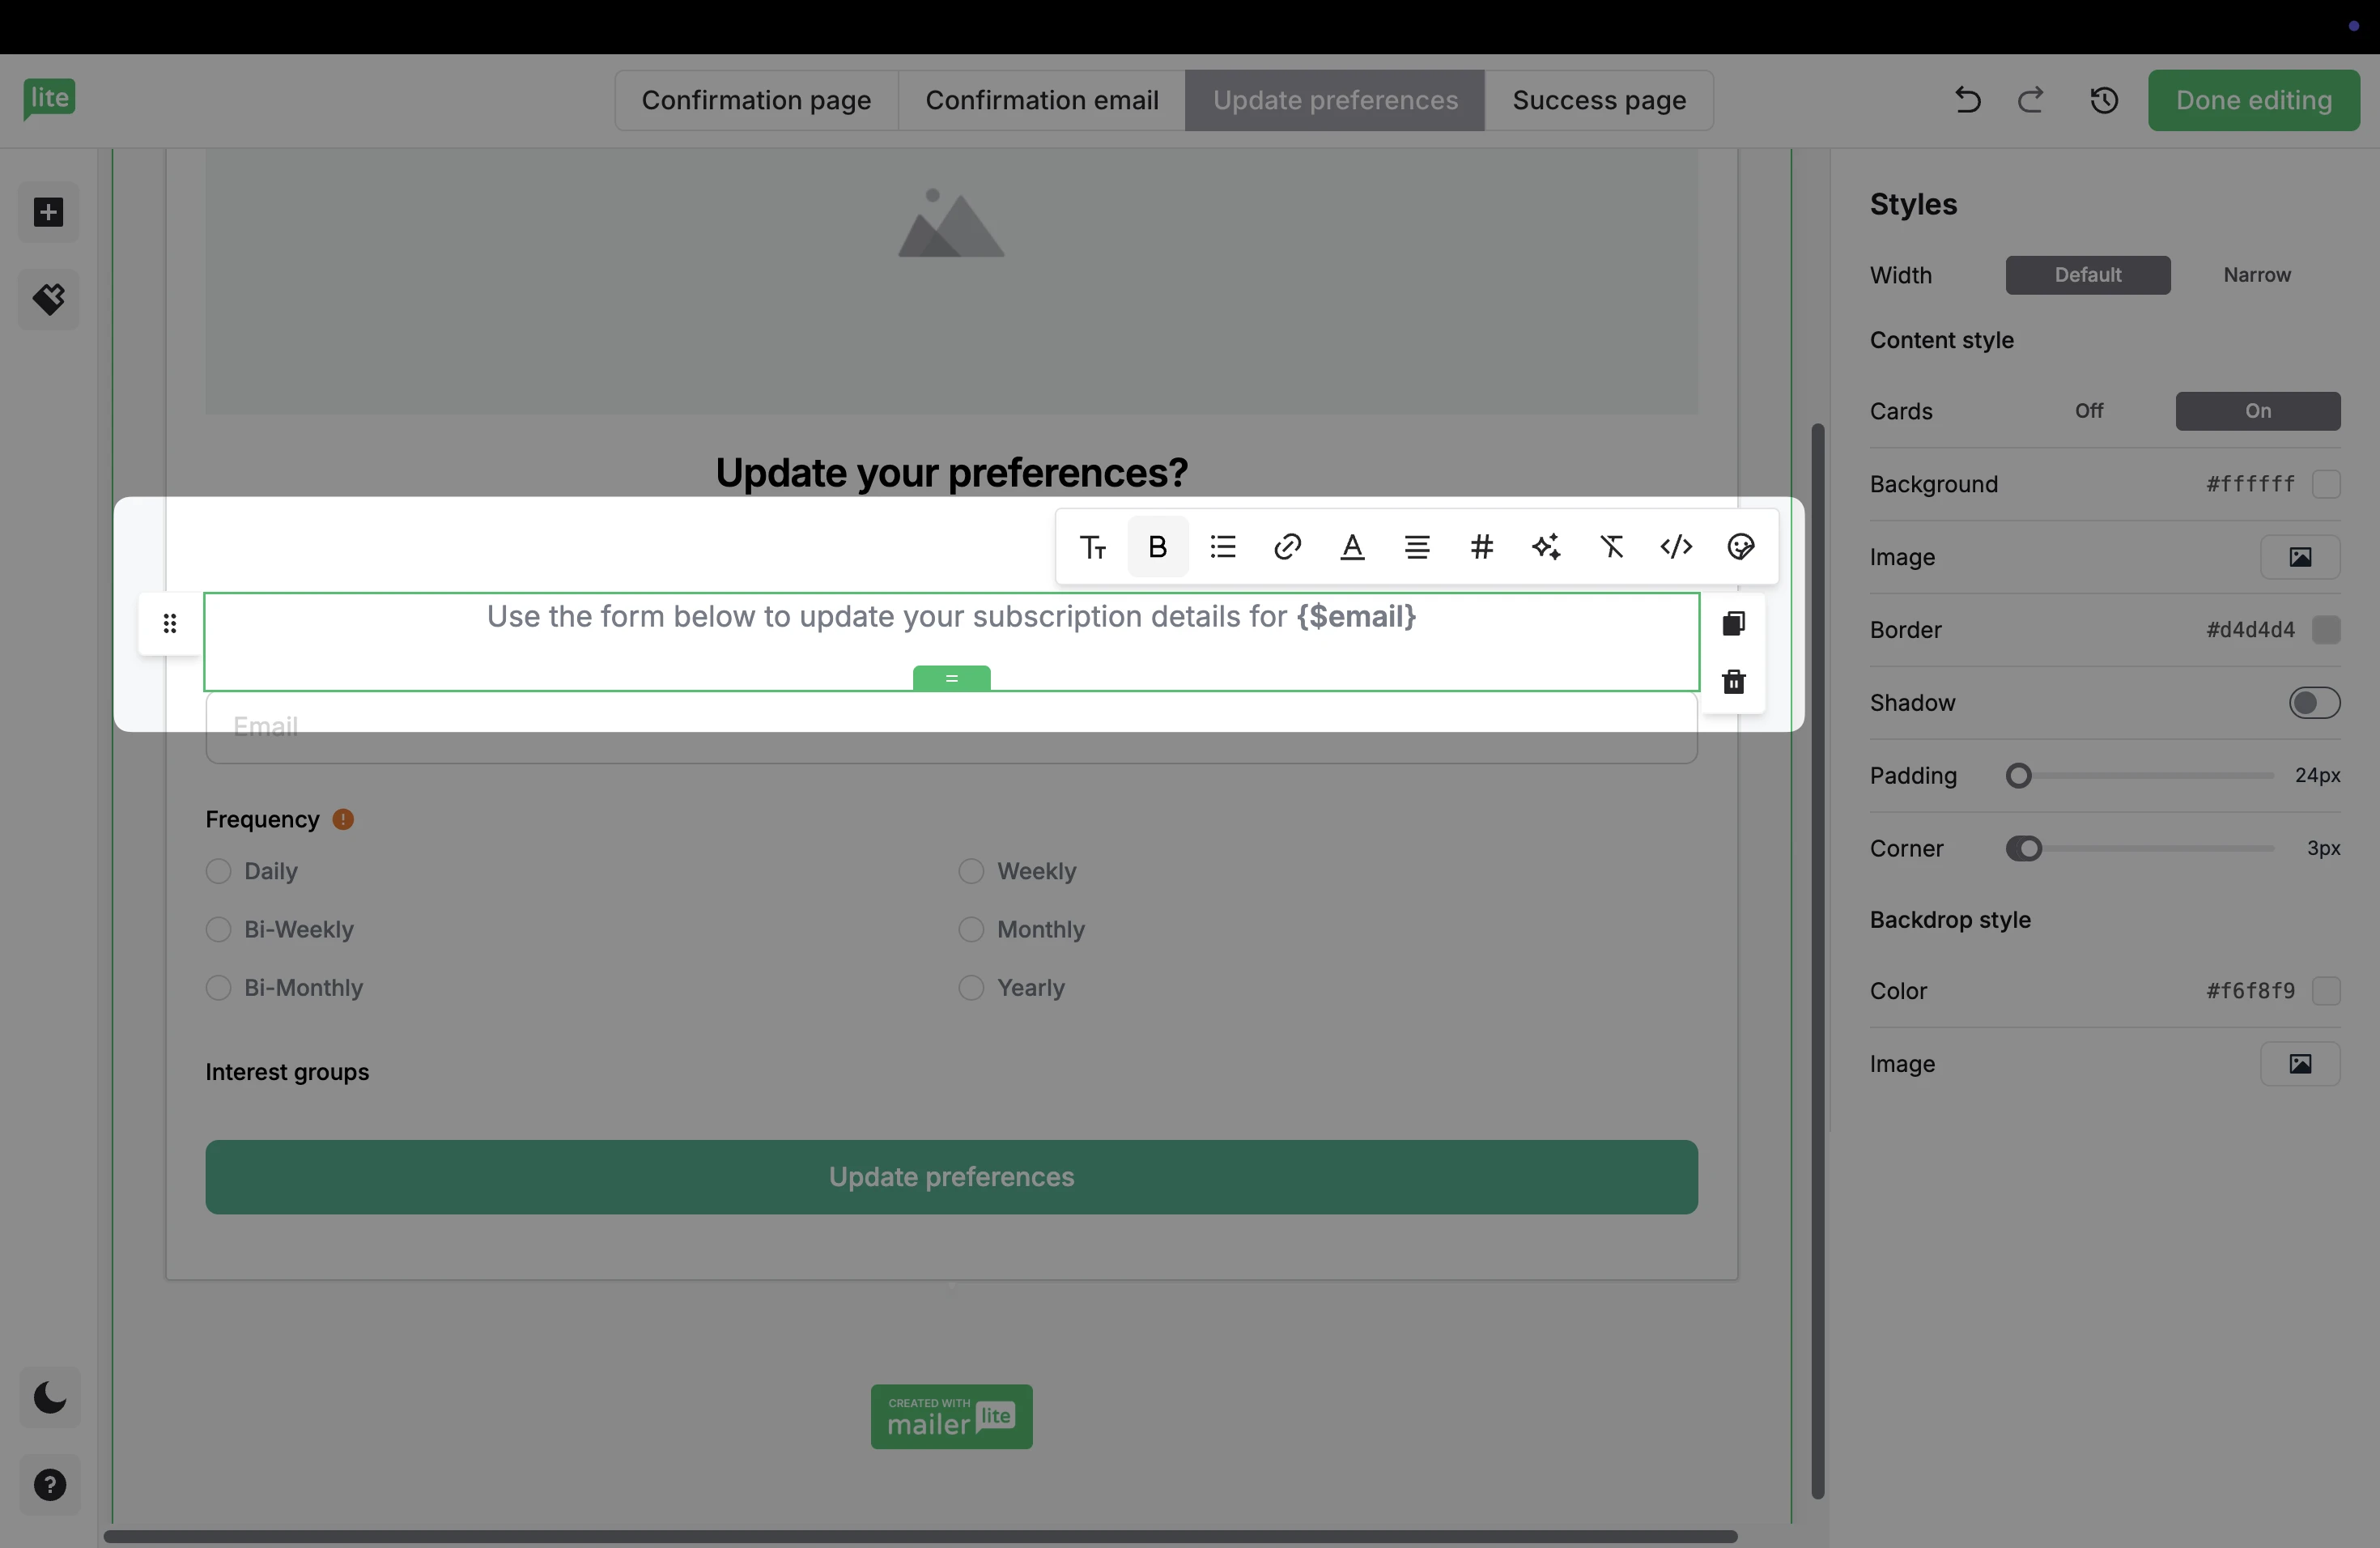Duplicate the selected text block
Screen dimensions: 2380x1548
click(x=1733, y=624)
